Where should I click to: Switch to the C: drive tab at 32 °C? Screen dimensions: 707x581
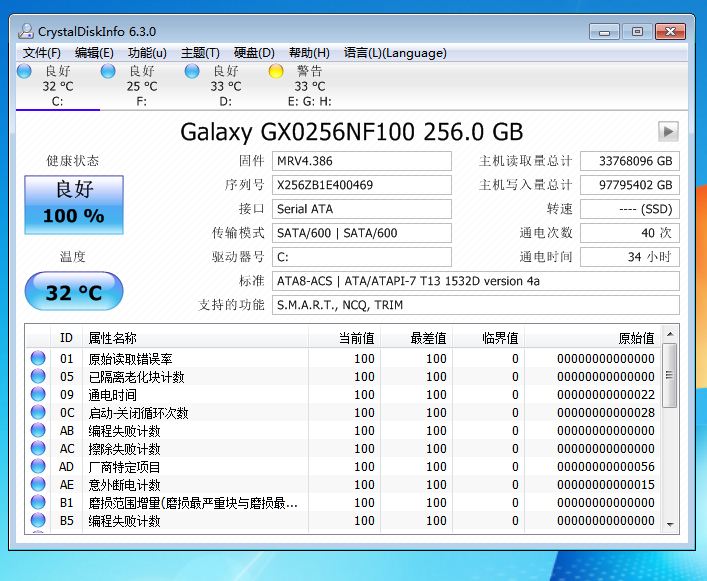click(x=58, y=86)
